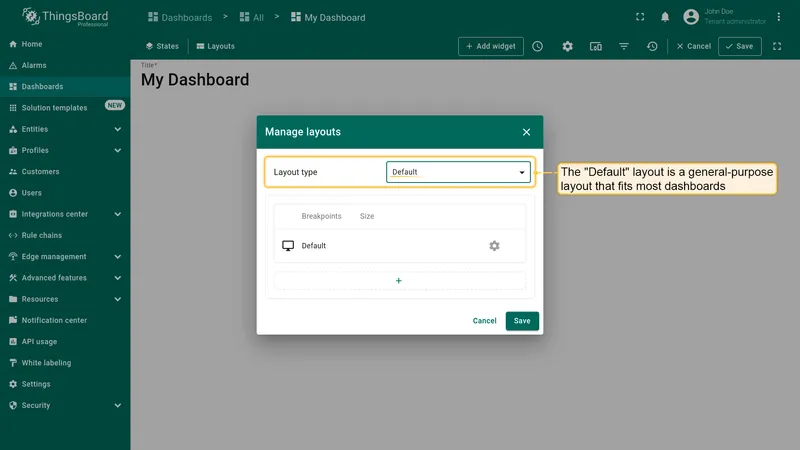Add a new breakpoint with plus
Screen dimensions: 800x450
point(399,281)
